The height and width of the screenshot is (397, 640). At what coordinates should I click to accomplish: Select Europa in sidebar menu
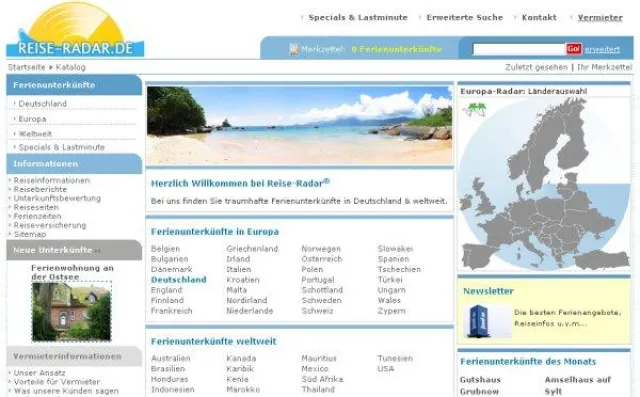click(32, 119)
